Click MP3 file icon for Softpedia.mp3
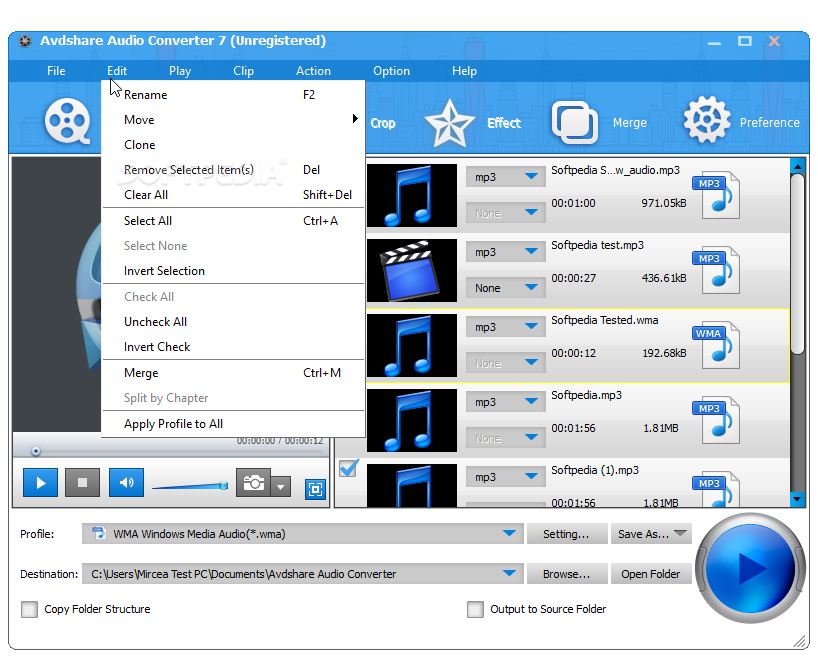 click(x=716, y=420)
